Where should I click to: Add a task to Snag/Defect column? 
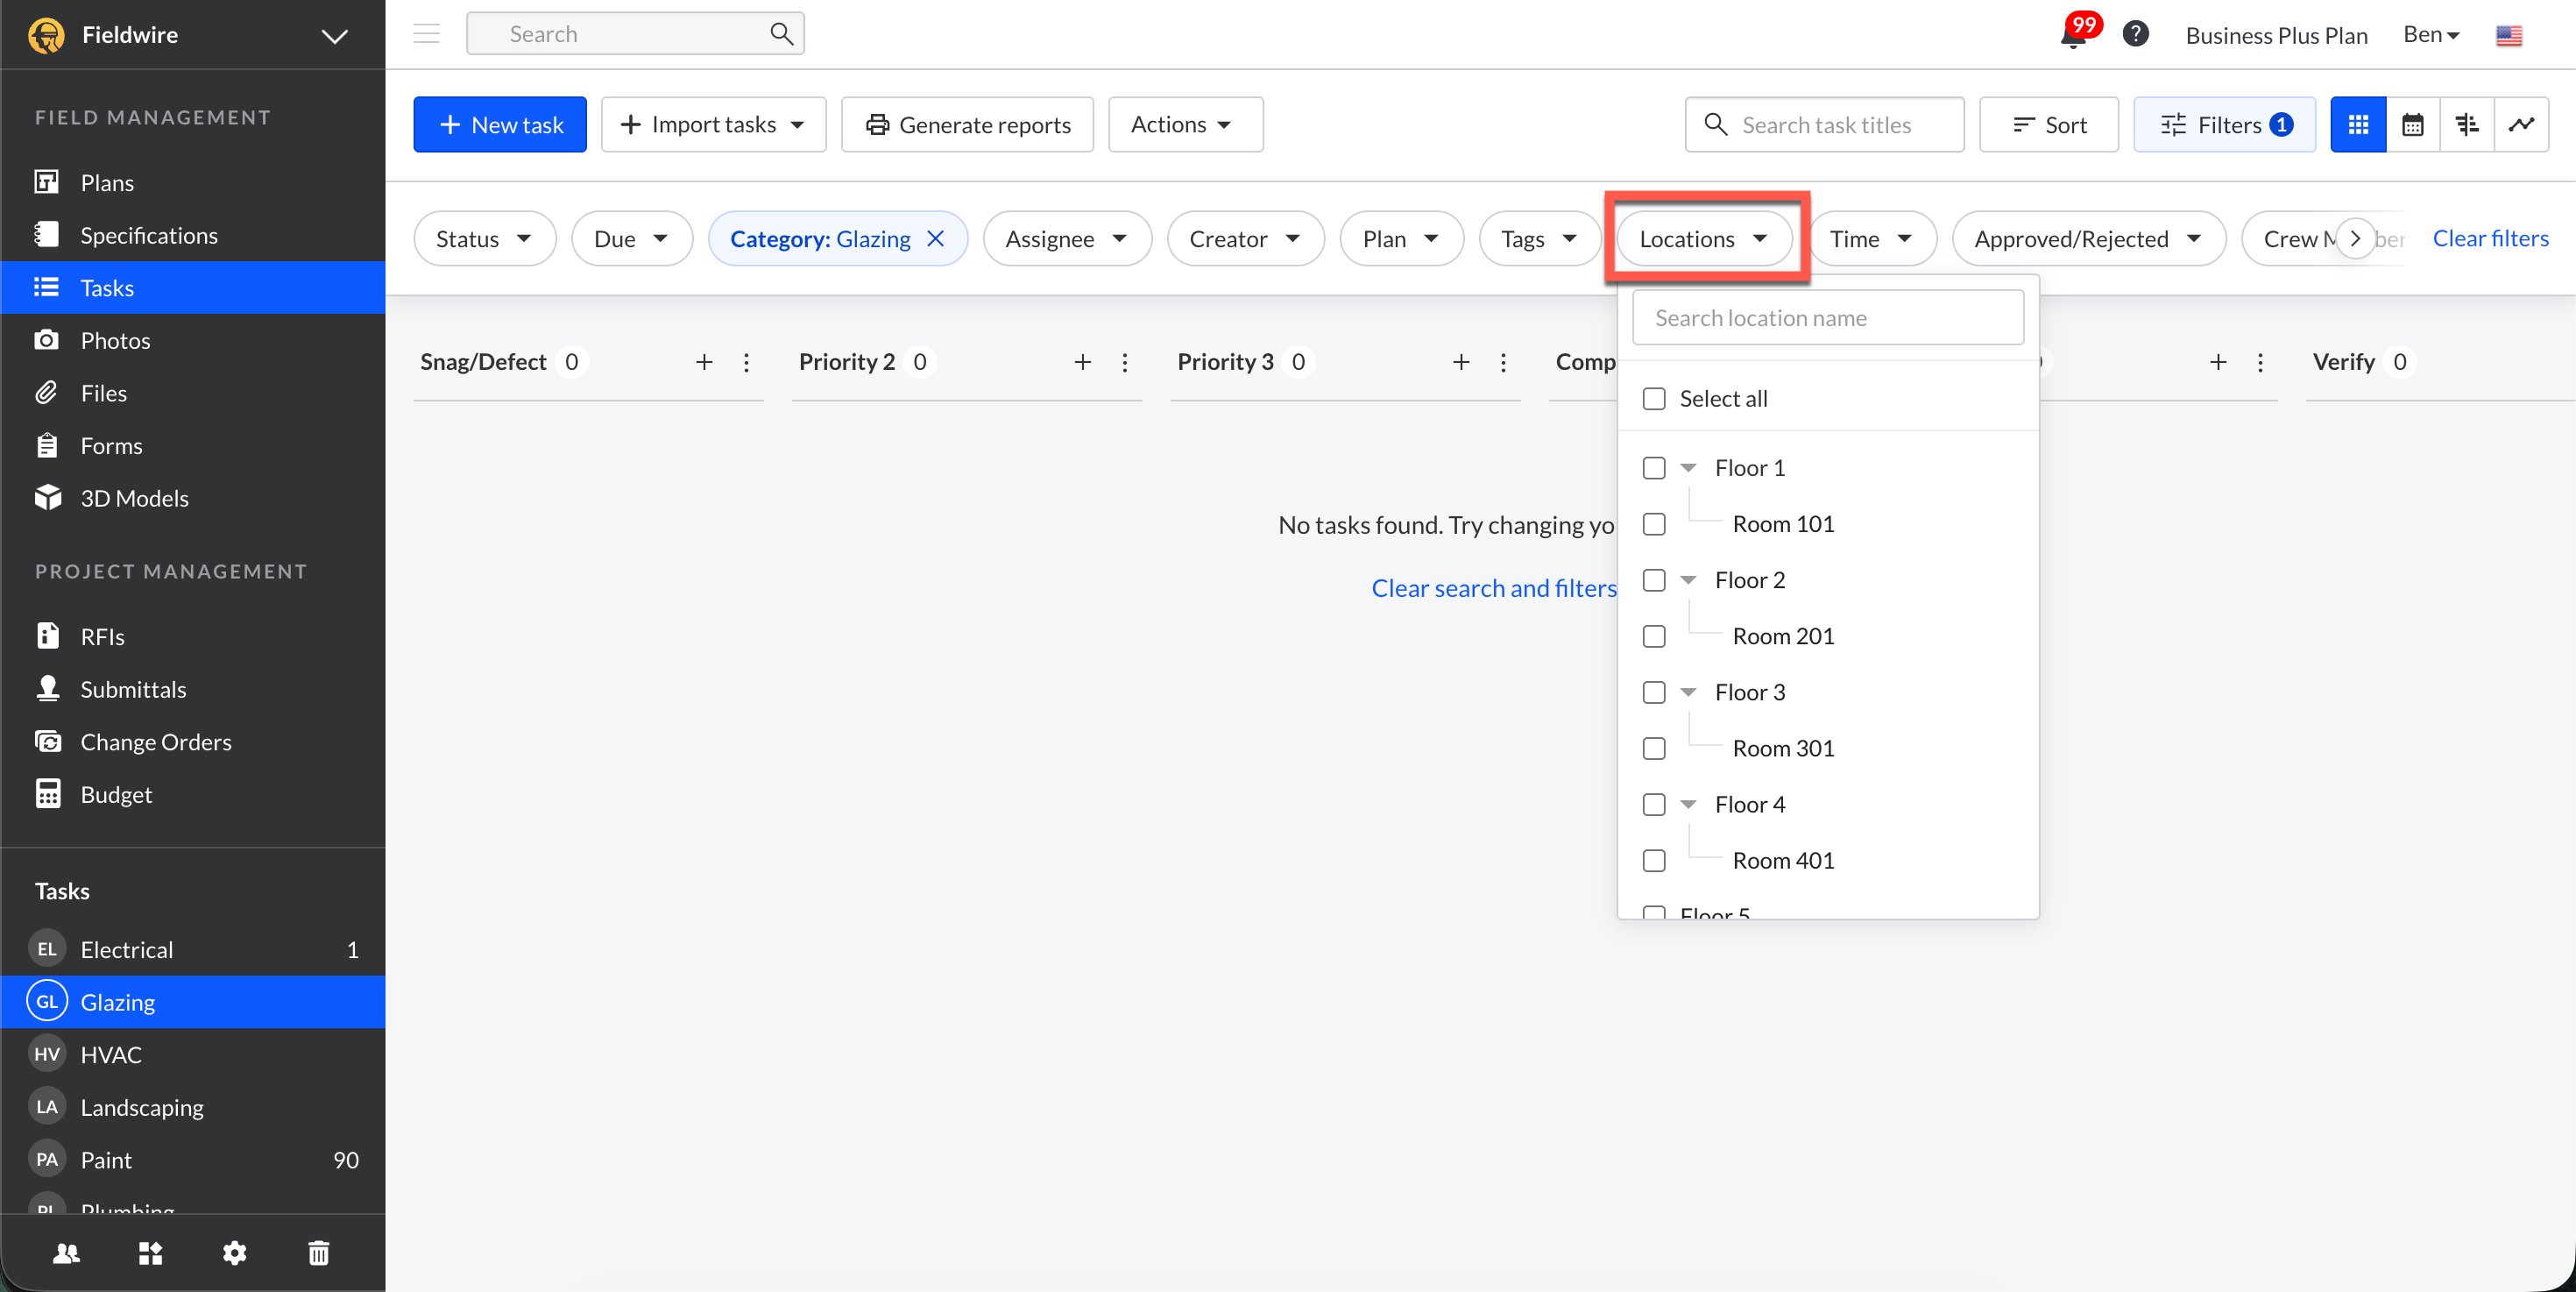coord(704,362)
